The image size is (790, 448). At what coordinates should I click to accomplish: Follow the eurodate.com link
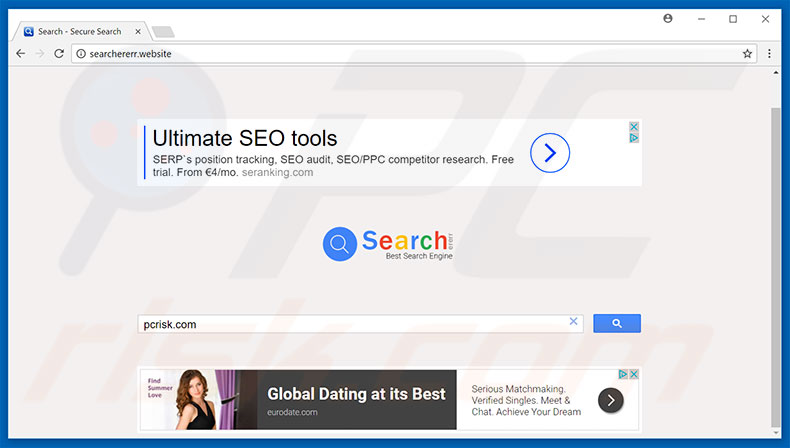[x=292, y=412]
